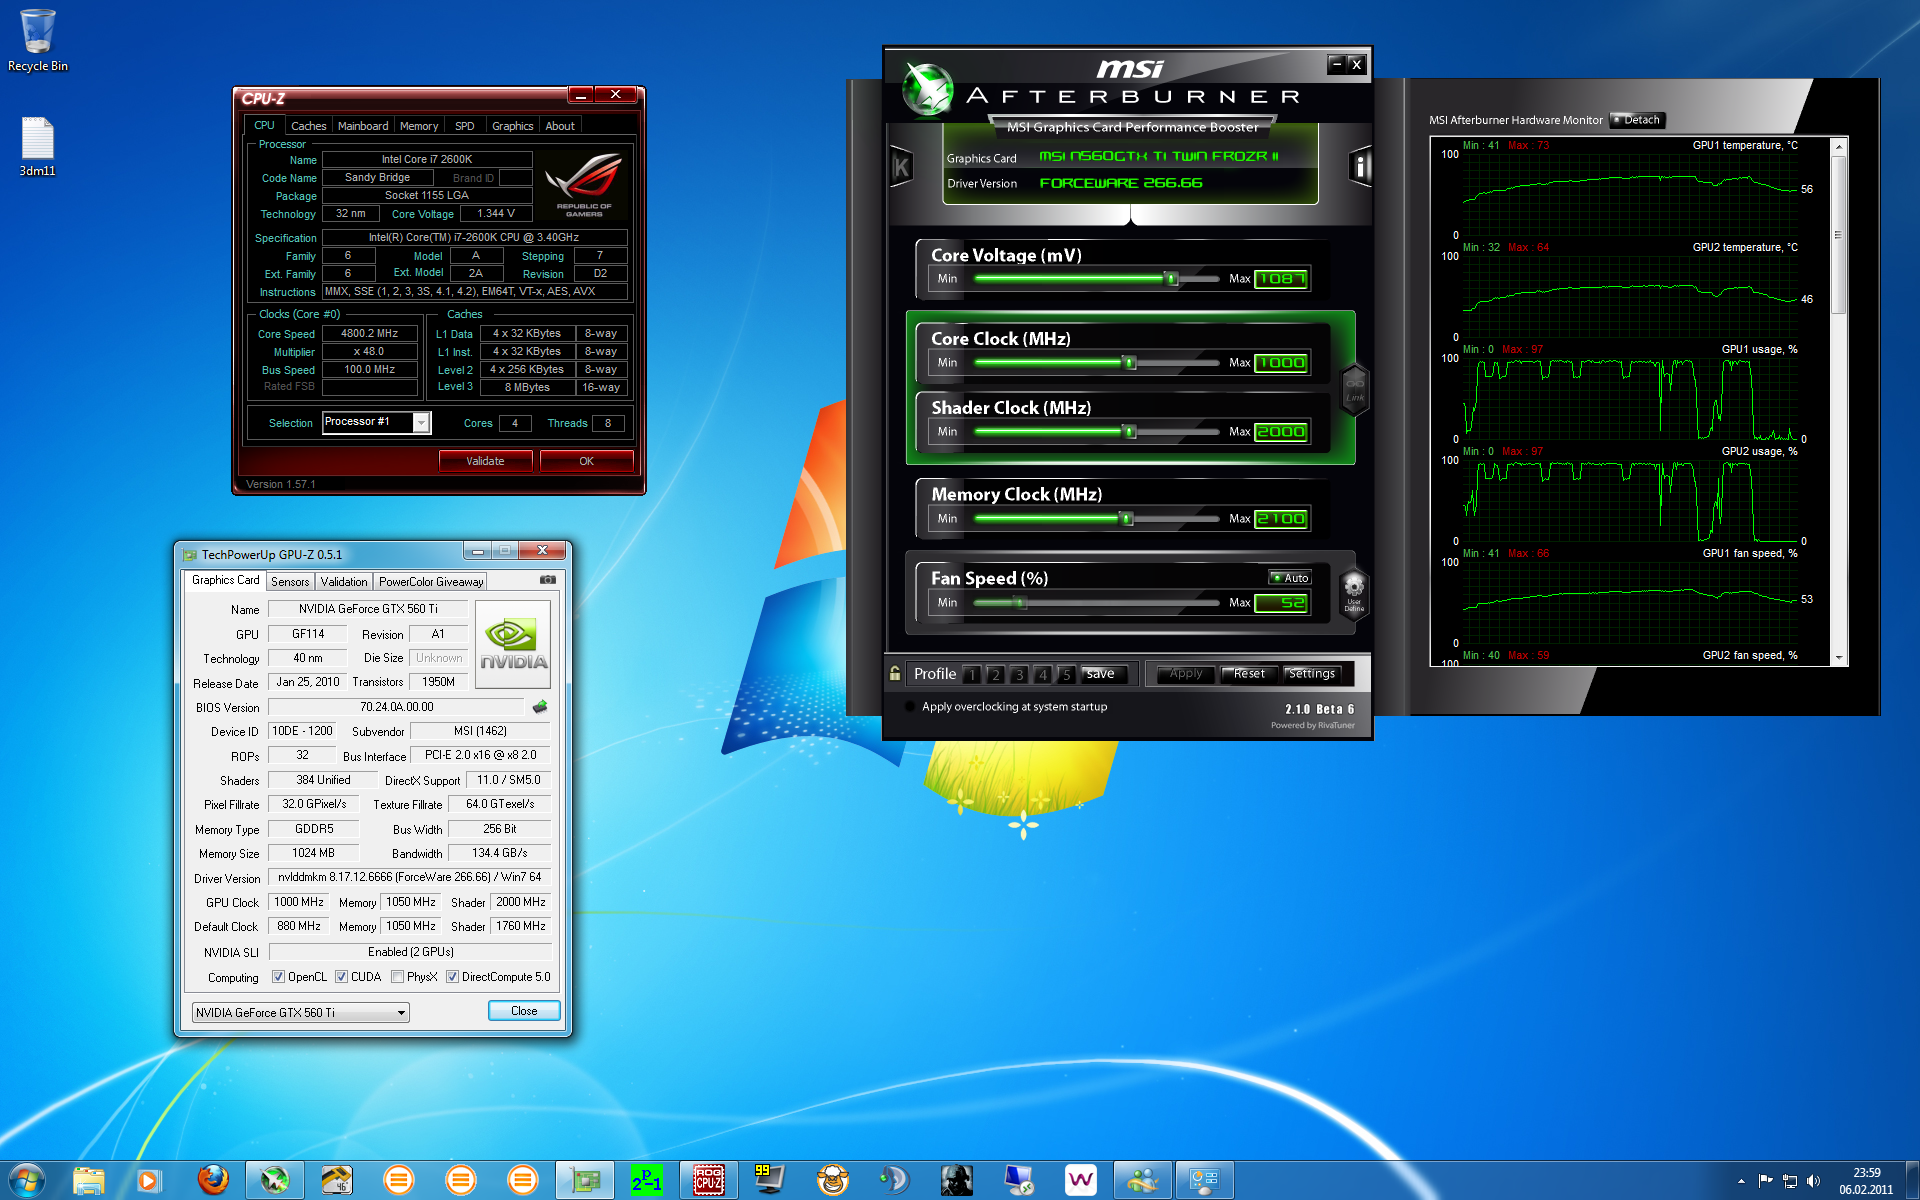Screen dimensions: 1920x1200
Task: Click the Republic of Gamers logo in CPU-Z
Action: 584,184
